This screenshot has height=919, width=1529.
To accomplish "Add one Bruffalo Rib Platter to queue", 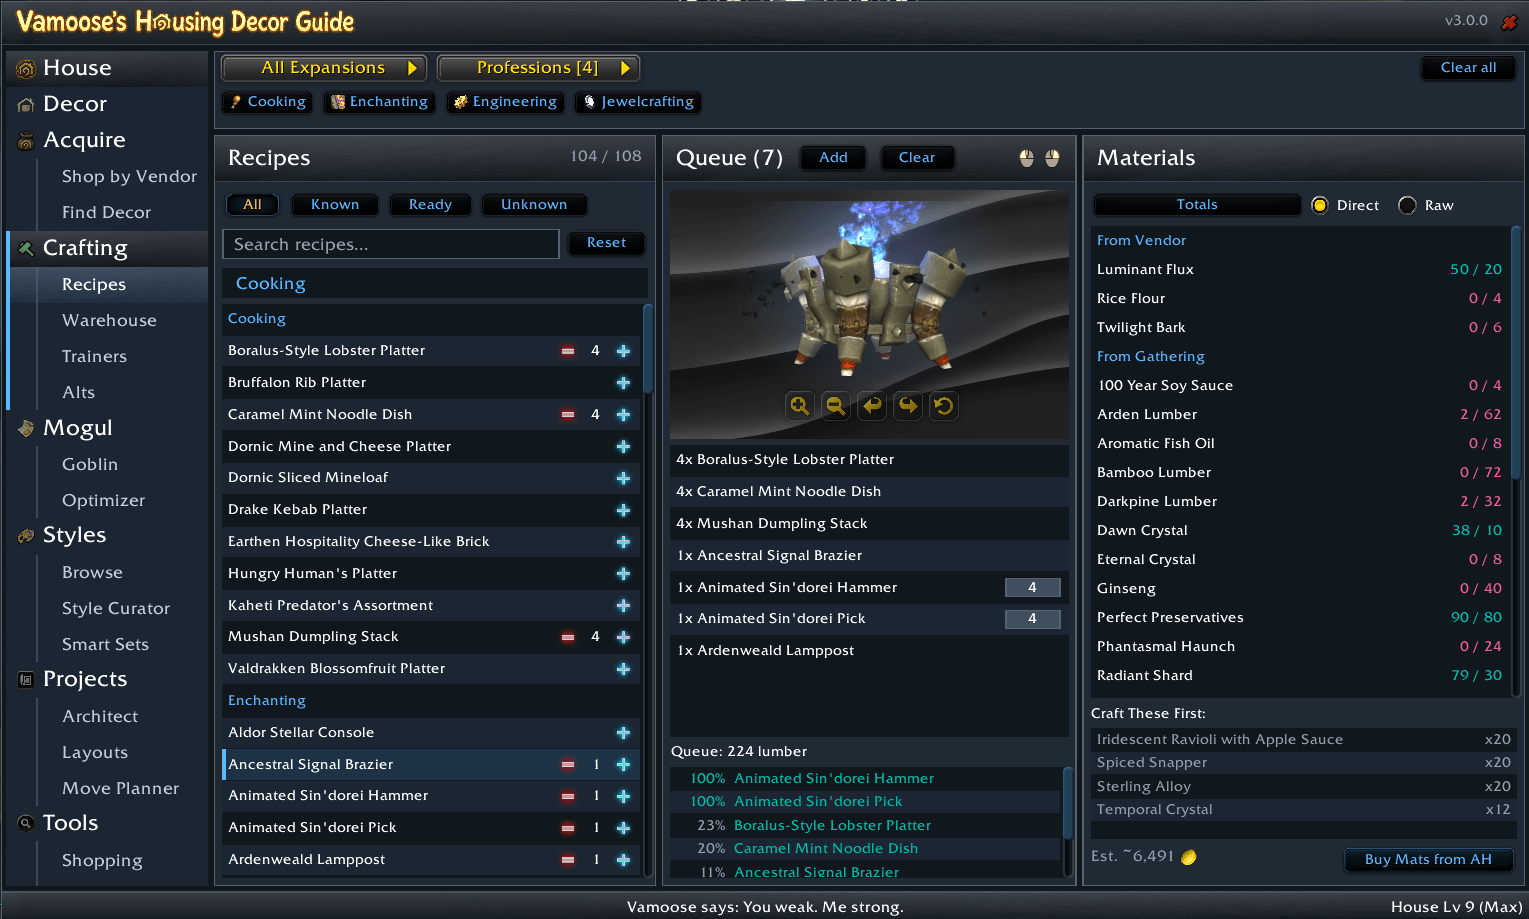I will point(623,383).
